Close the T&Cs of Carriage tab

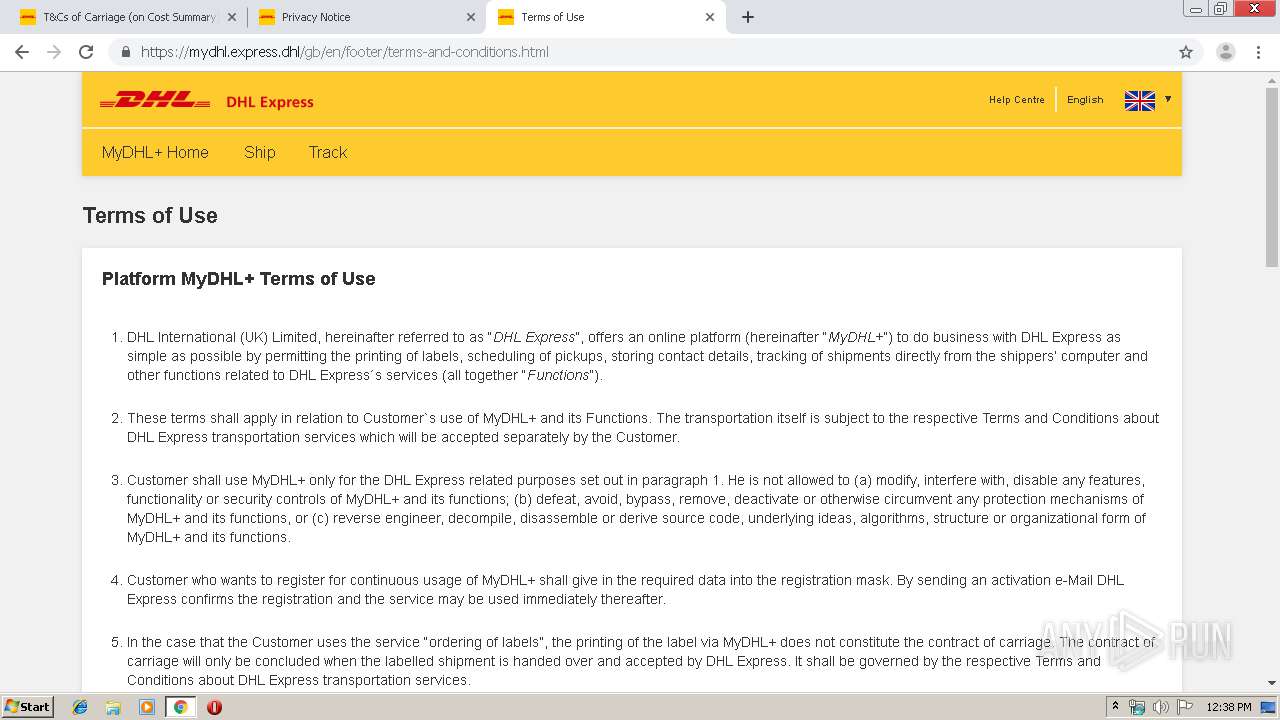[x=232, y=17]
